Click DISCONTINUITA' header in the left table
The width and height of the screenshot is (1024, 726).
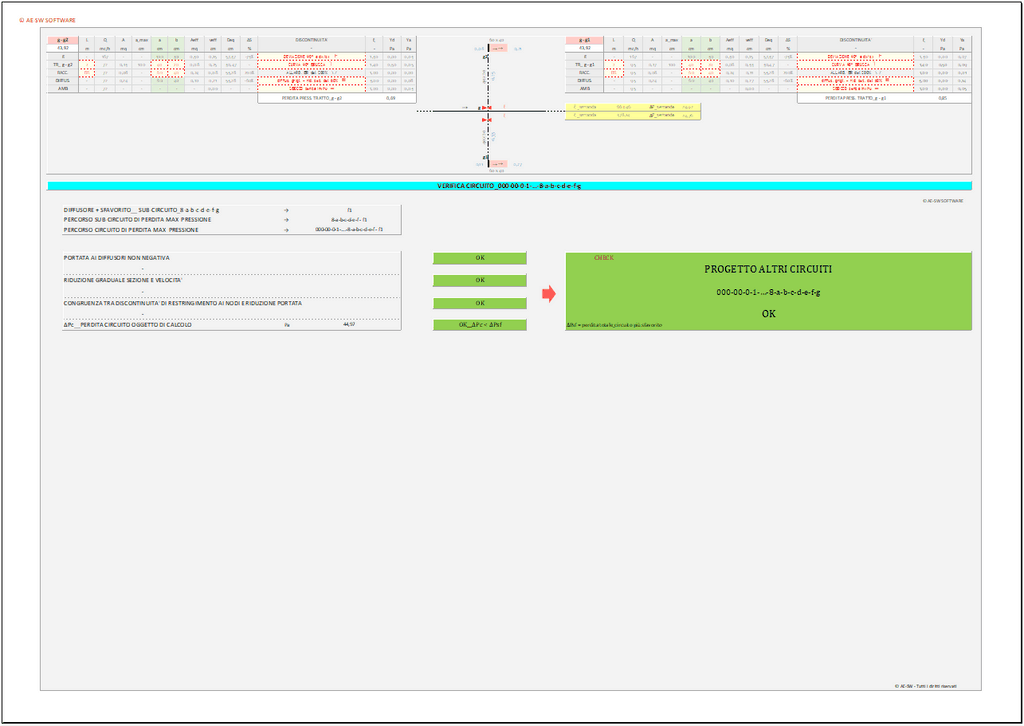click(x=308, y=40)
